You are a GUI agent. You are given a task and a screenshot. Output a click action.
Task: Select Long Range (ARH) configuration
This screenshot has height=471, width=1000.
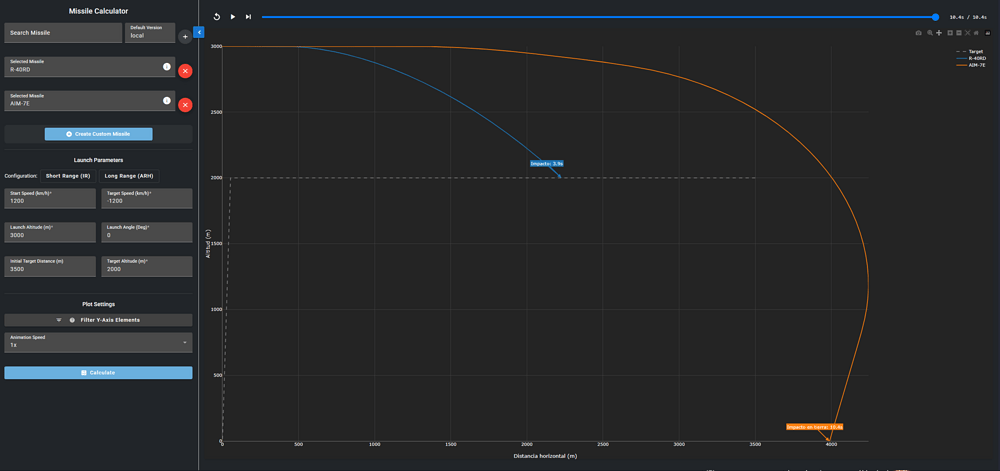click(x=129, y=176)
